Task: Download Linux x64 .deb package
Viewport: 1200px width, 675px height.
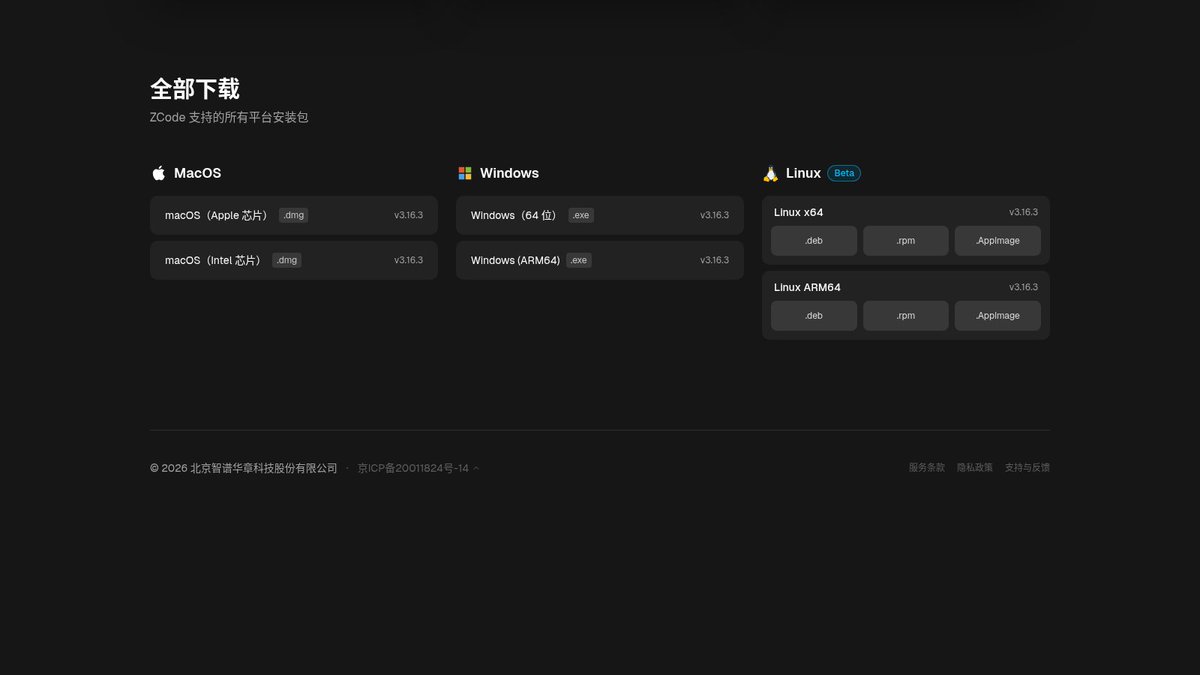Action: coord(814,241)
